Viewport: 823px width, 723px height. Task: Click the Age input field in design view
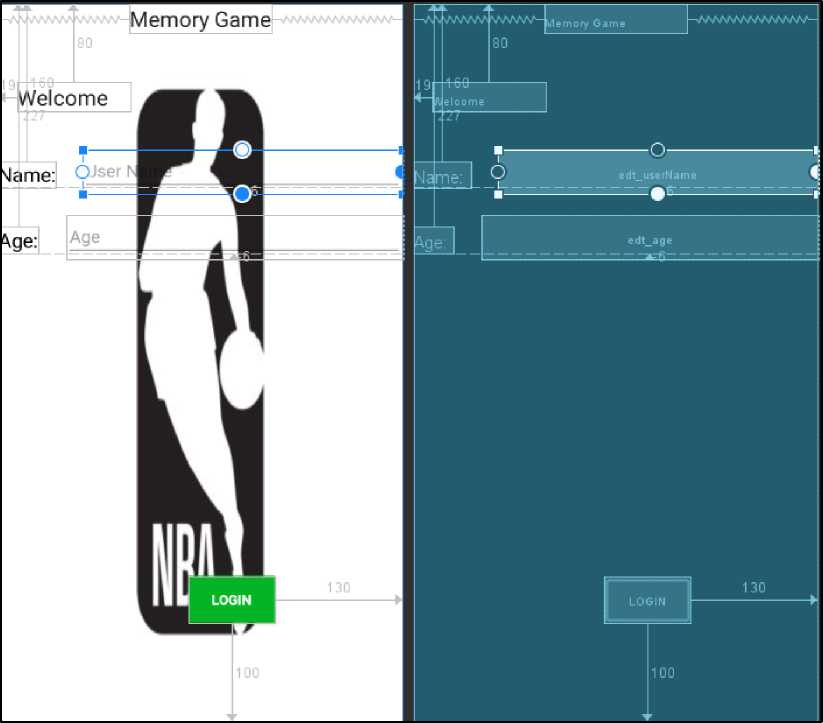(235, 237)
